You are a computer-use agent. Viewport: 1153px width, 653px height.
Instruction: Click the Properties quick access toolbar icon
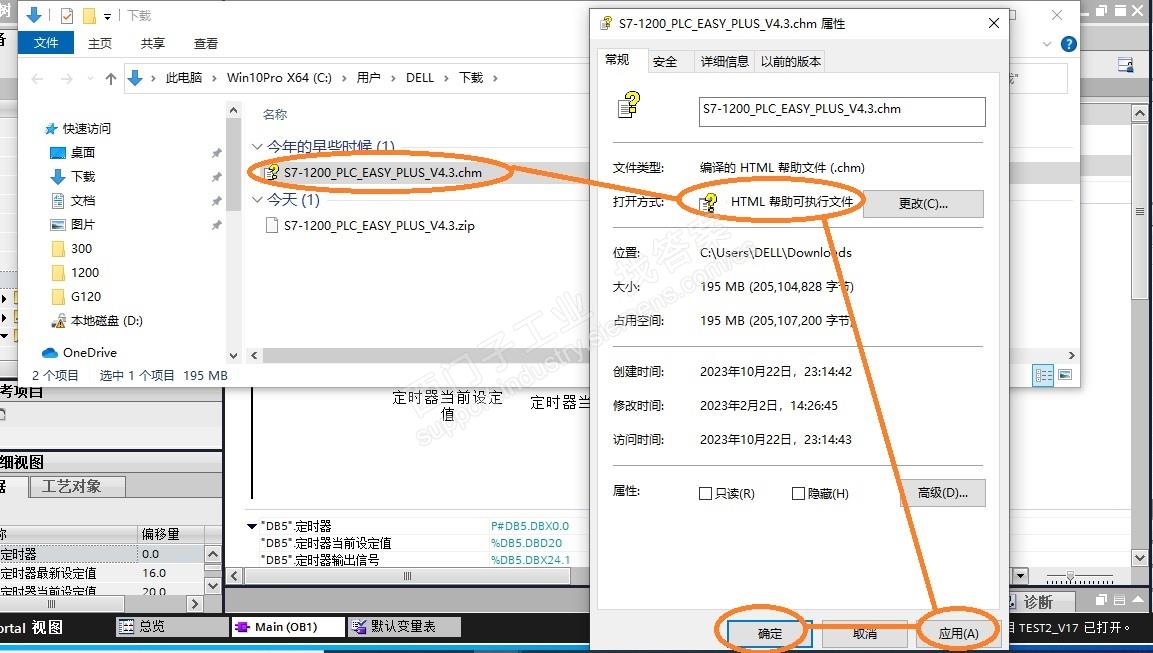67,15
